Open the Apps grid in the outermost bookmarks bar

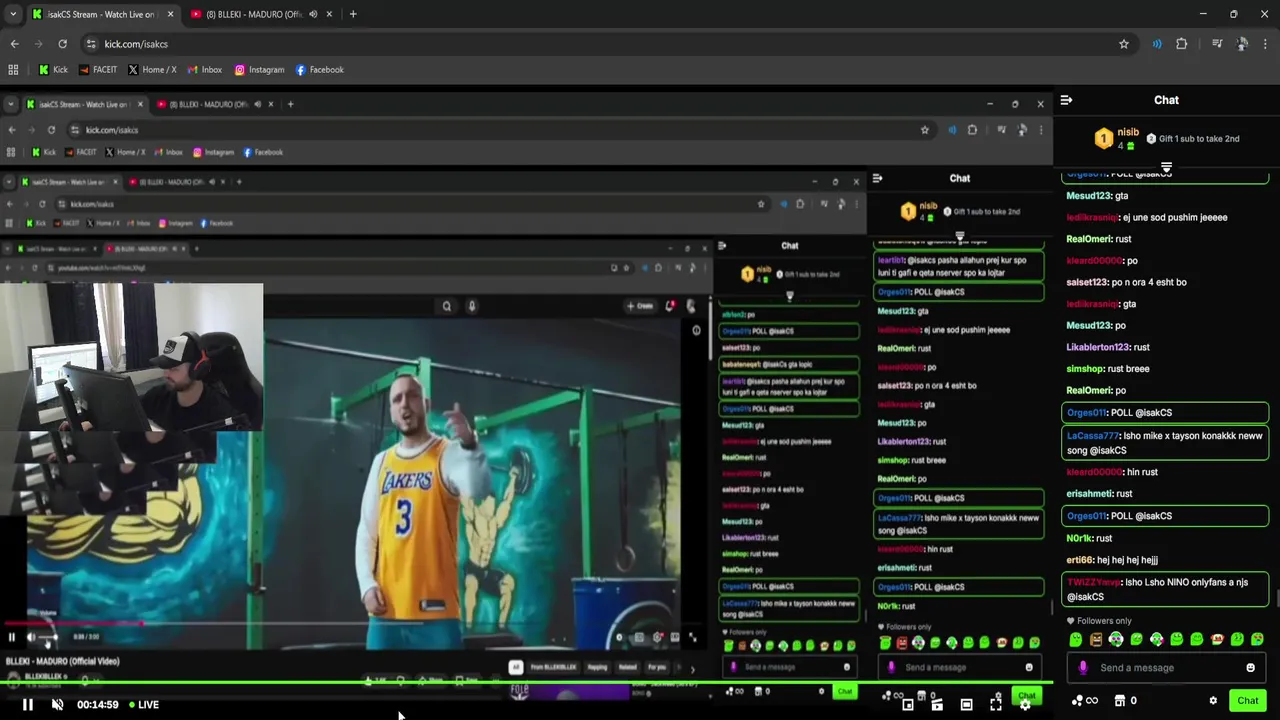click(x=13, y=70)
